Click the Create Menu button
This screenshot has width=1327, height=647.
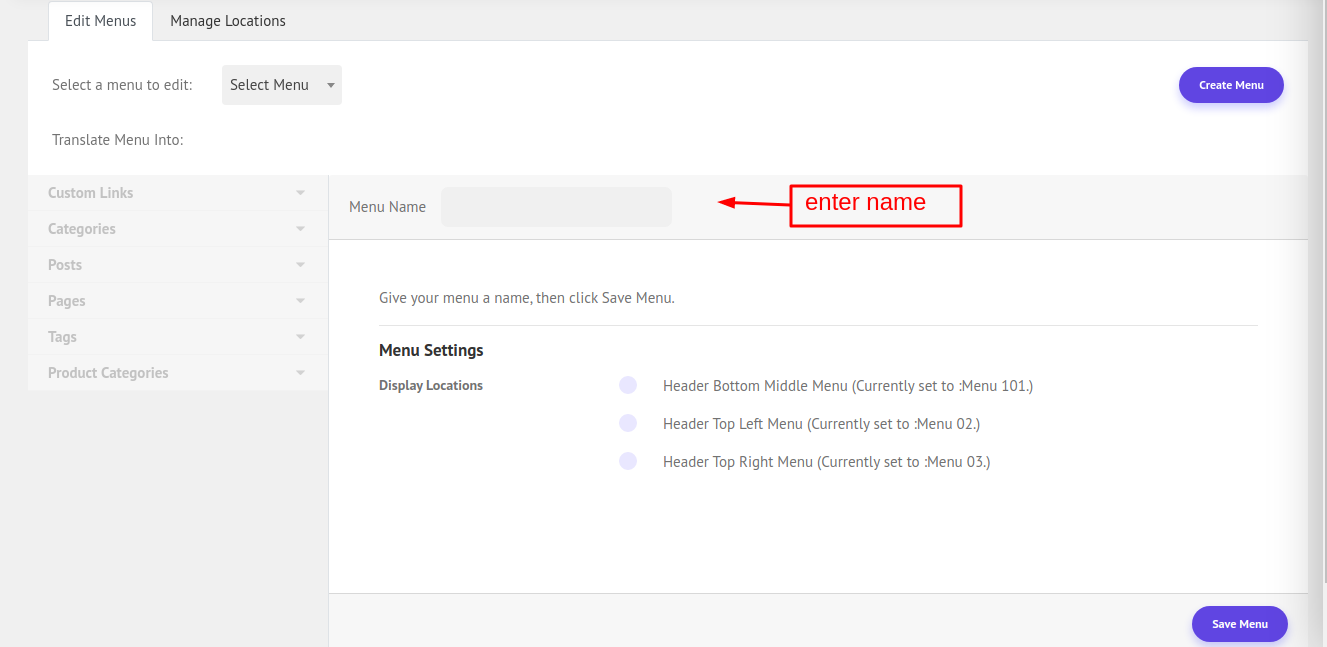1231,85
